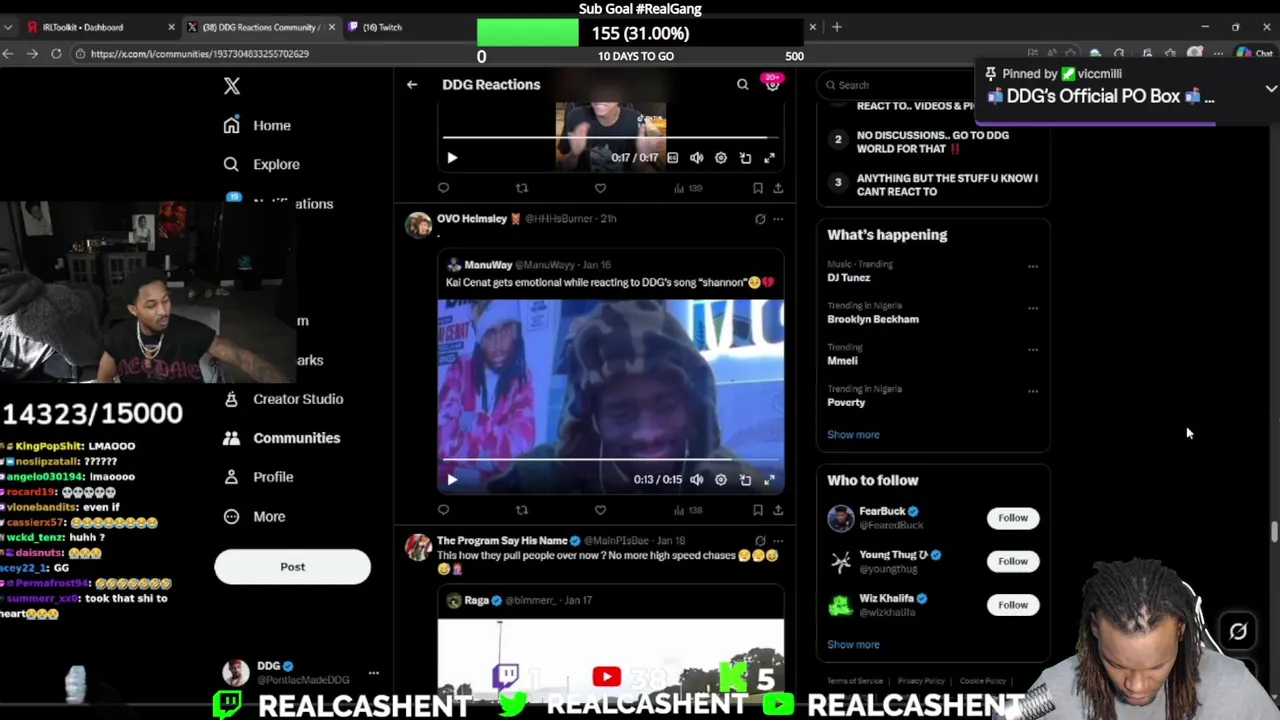1280x720 pixels.
Task: Open more options on OVO Helmsley post
Action: tap(778, 219)
